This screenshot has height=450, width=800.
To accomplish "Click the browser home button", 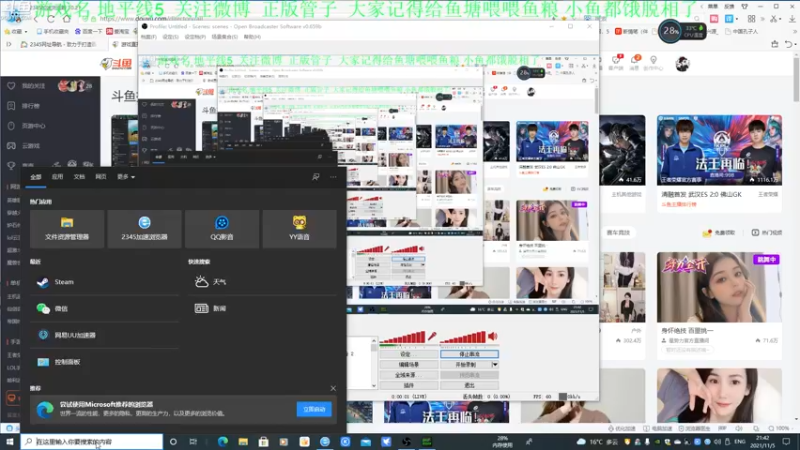I will (66, 19).
